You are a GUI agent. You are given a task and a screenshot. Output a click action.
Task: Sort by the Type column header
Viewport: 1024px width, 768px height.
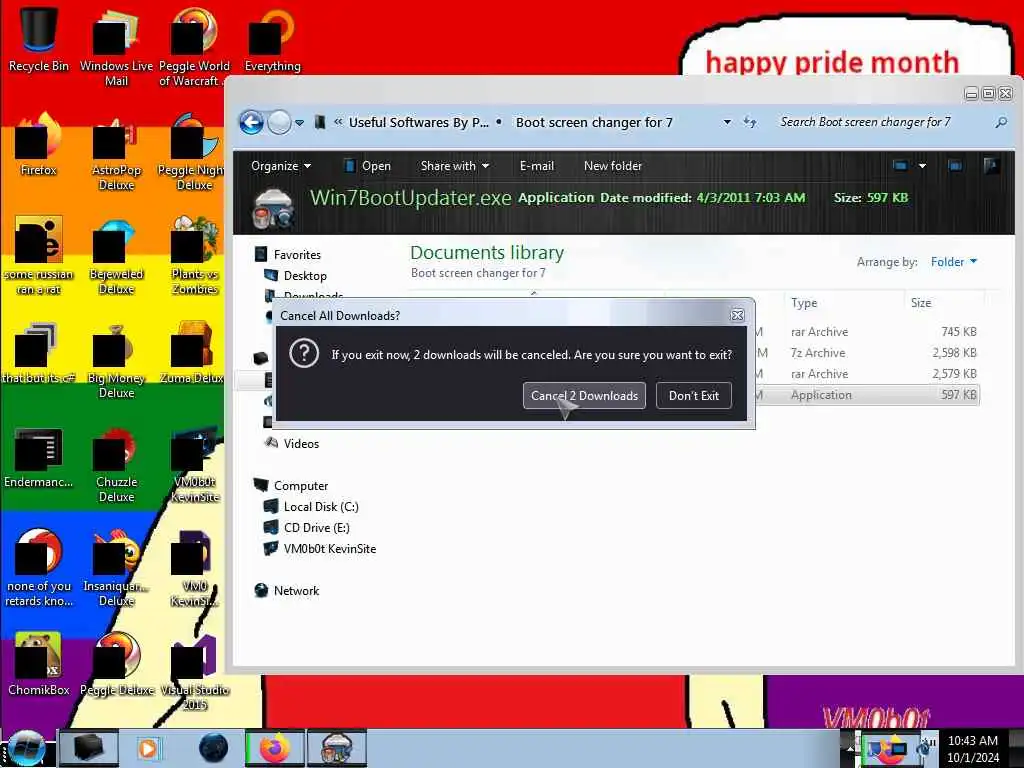click(x=804, y=303)
